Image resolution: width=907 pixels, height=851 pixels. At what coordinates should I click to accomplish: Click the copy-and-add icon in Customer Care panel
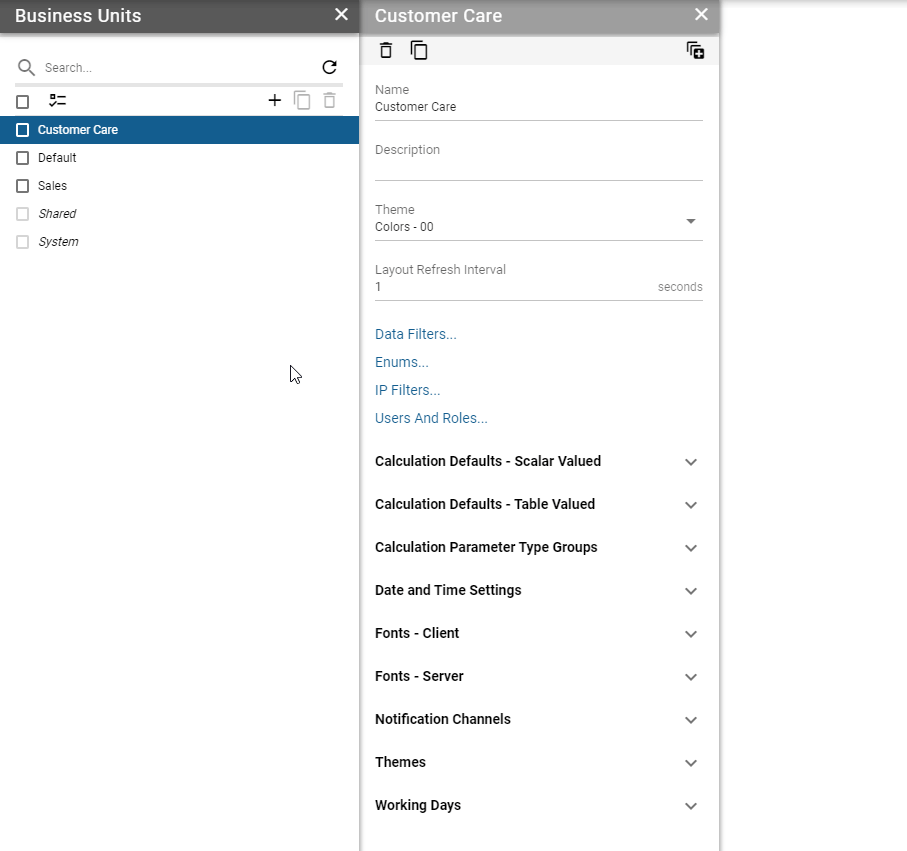click(695, 50)
